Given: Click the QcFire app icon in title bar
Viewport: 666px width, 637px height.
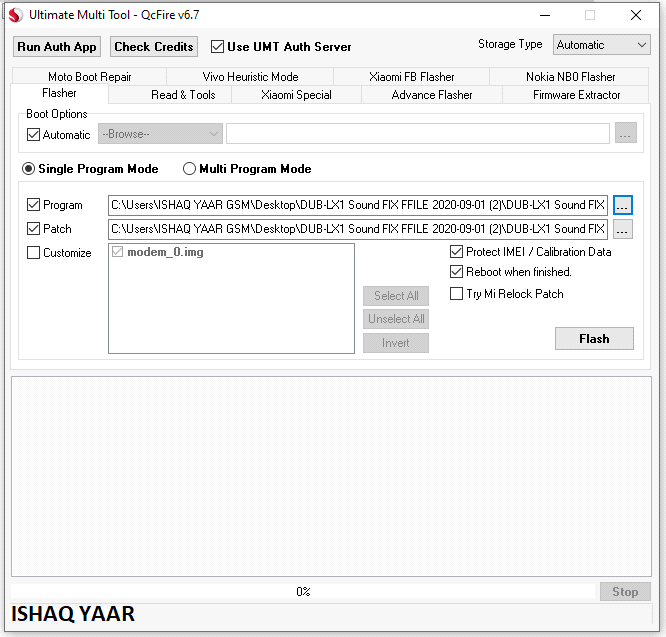Looking at the screenshot, I should point(16,15).
